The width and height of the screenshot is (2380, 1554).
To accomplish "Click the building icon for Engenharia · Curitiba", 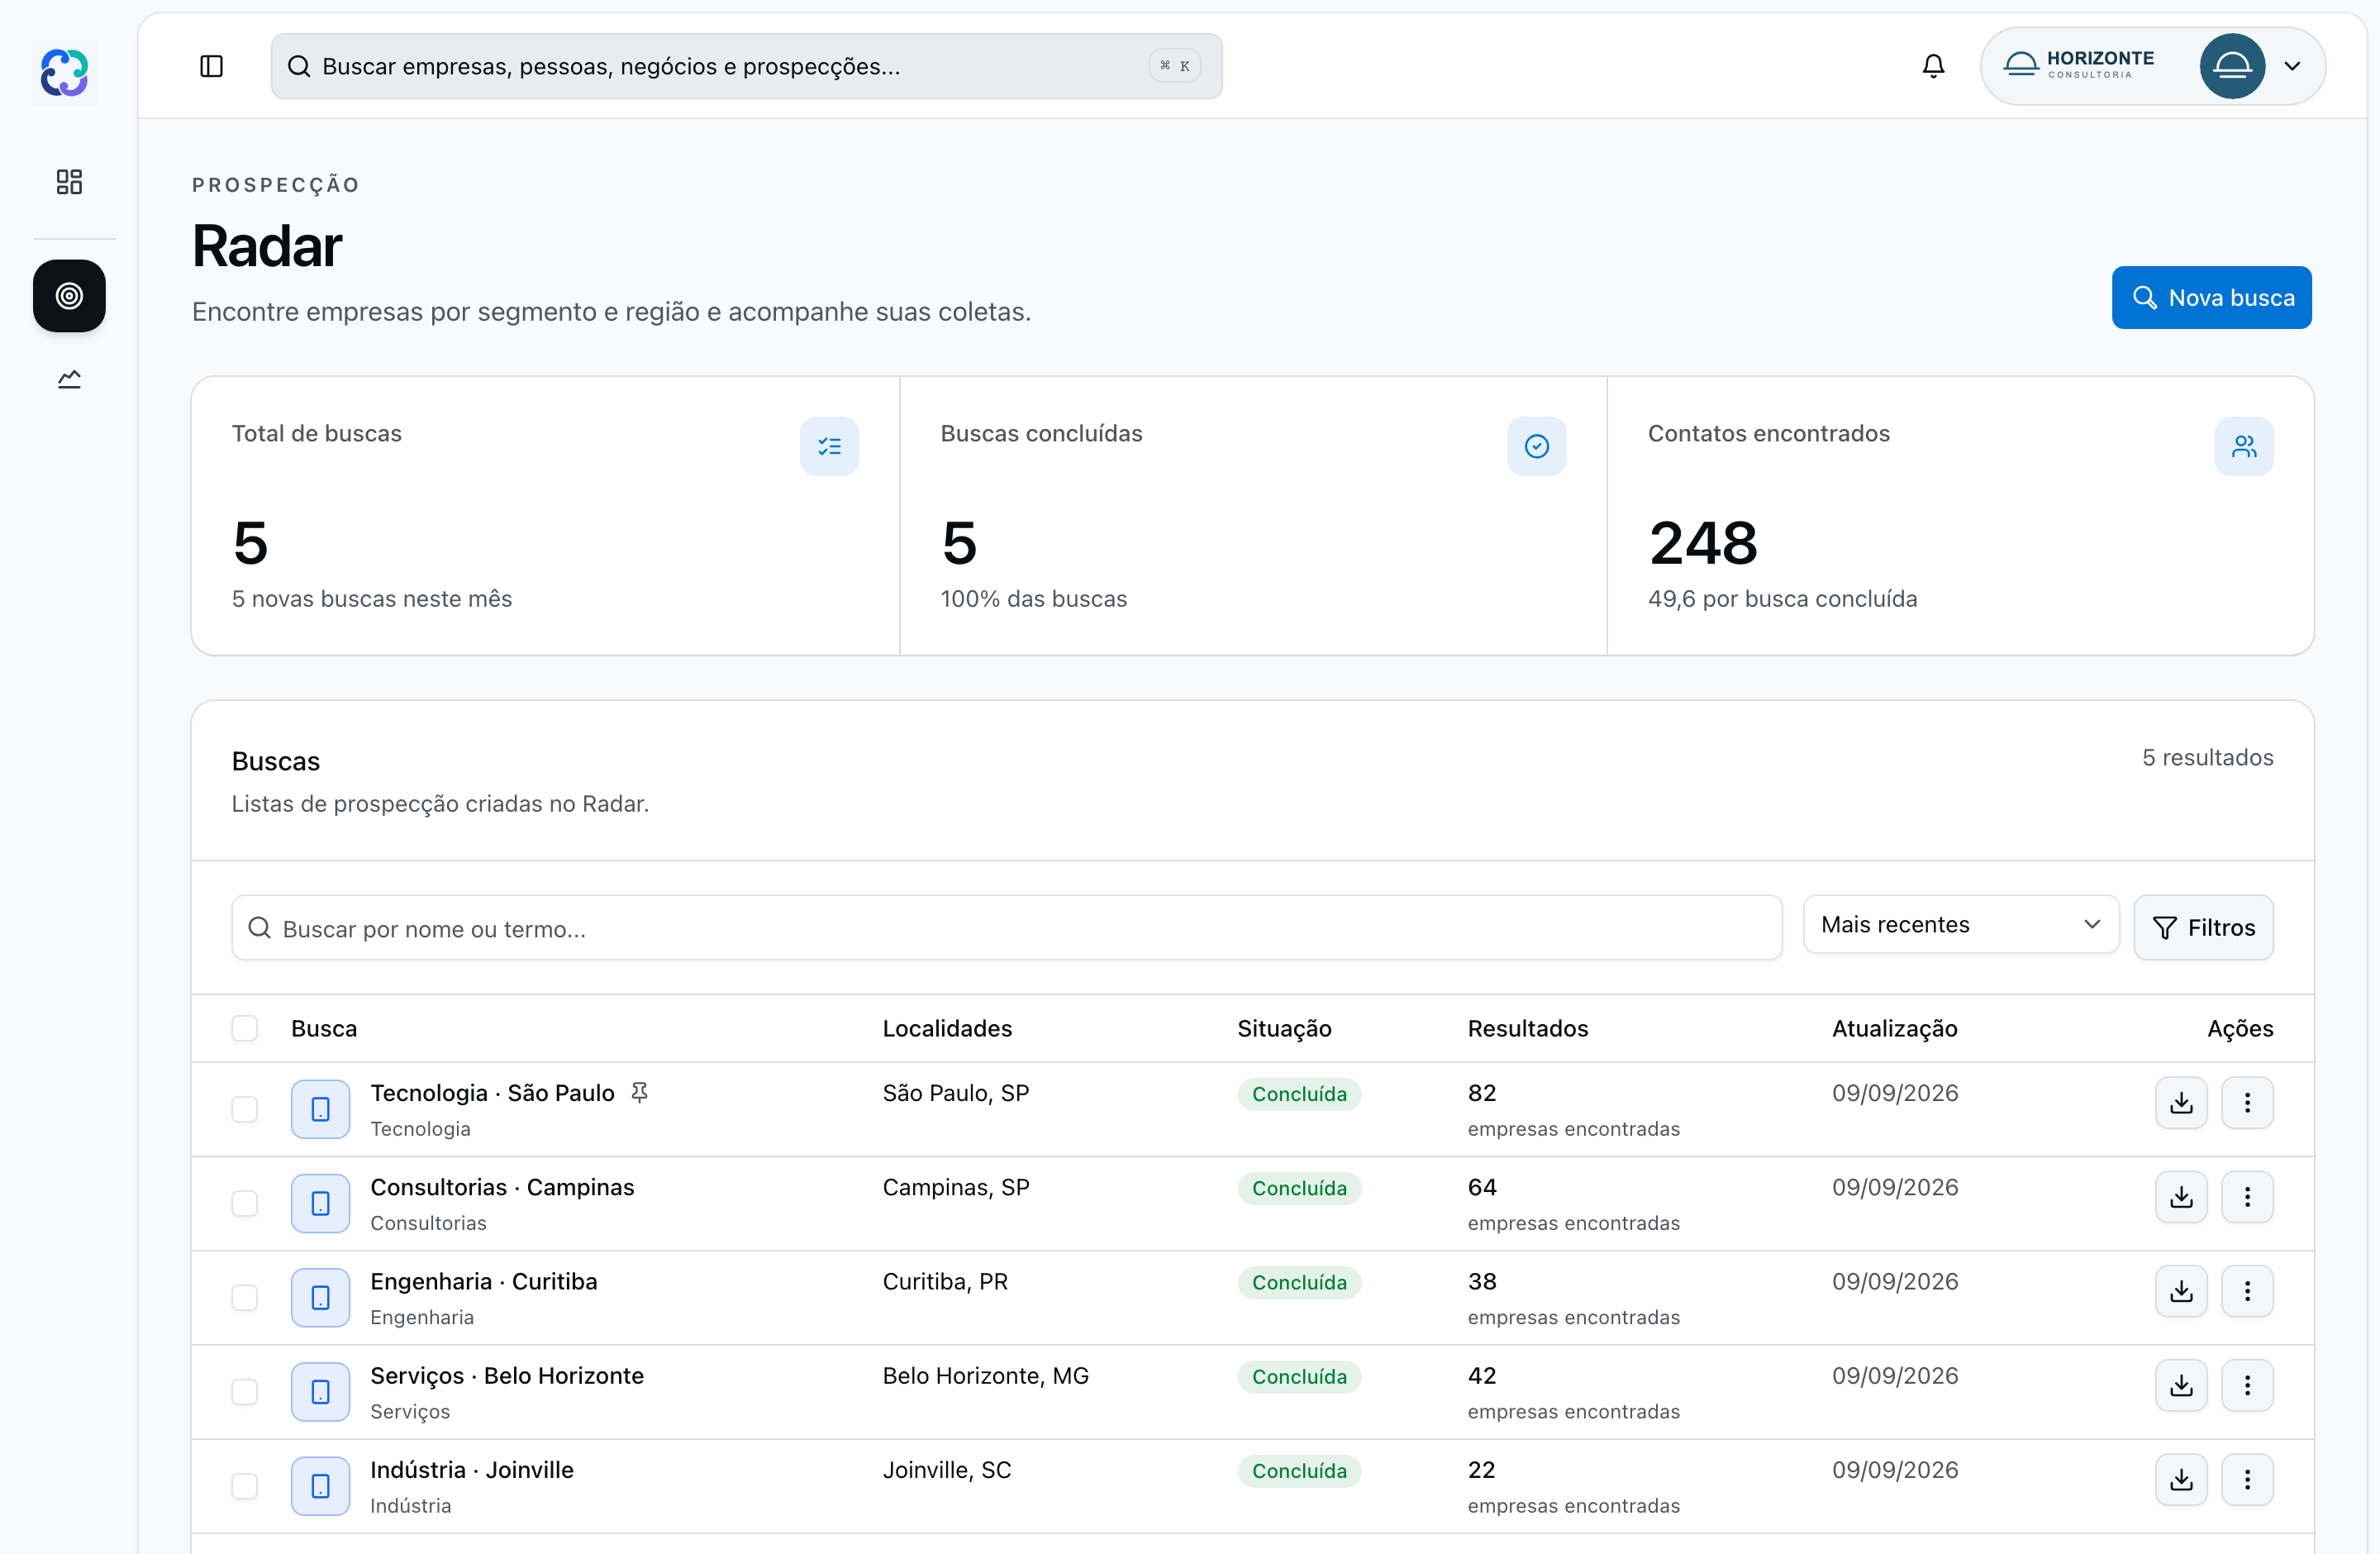I will click(x=320, y=1298).
